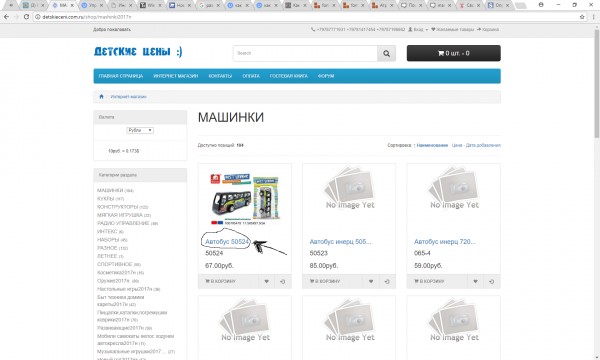The height and width of the screenshot is (360, 600).
Task: Bookmark page with the star icon
Action: point(582,17)
